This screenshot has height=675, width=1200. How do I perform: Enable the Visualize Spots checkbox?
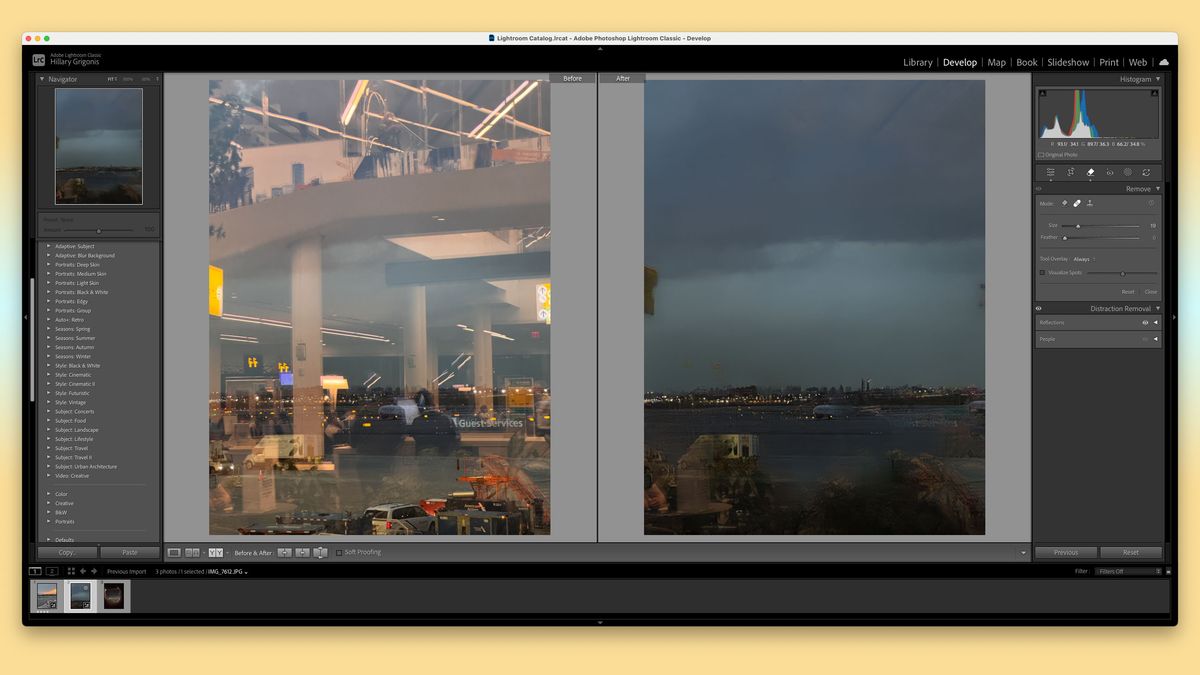click(1042, 272)
